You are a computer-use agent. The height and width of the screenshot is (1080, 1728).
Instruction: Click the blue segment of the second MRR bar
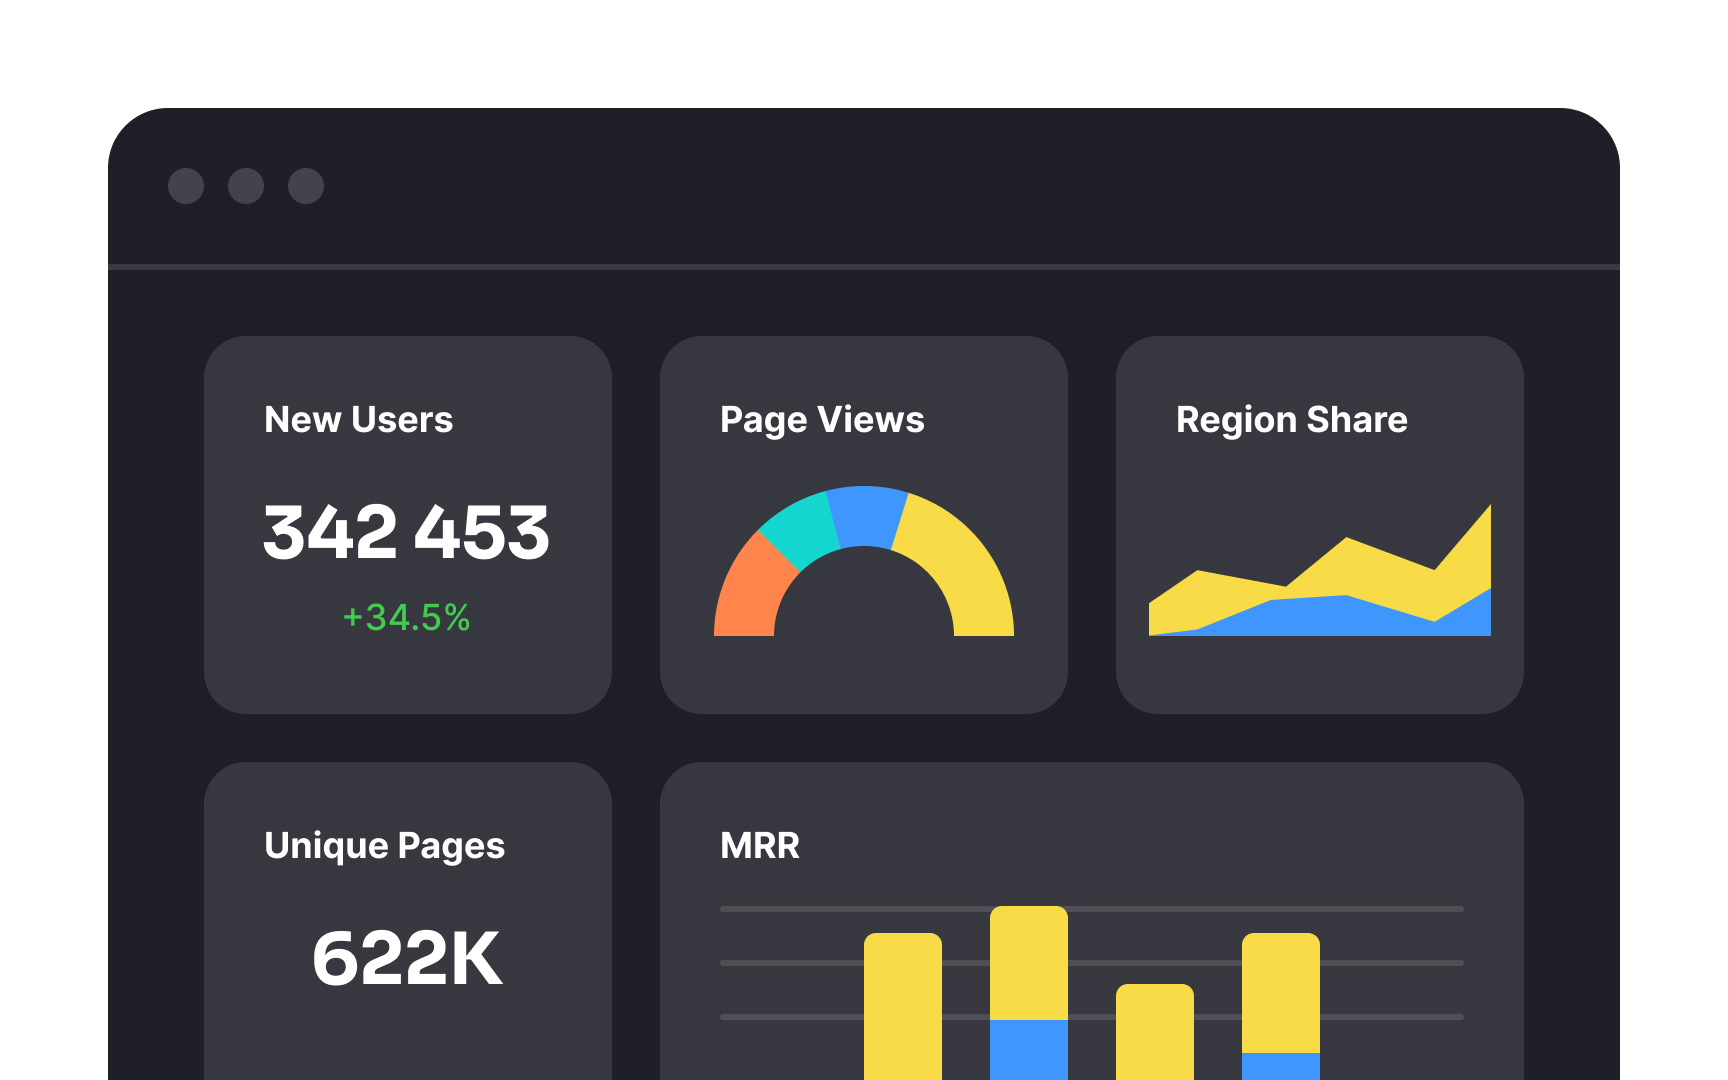click(1028, 1050)
